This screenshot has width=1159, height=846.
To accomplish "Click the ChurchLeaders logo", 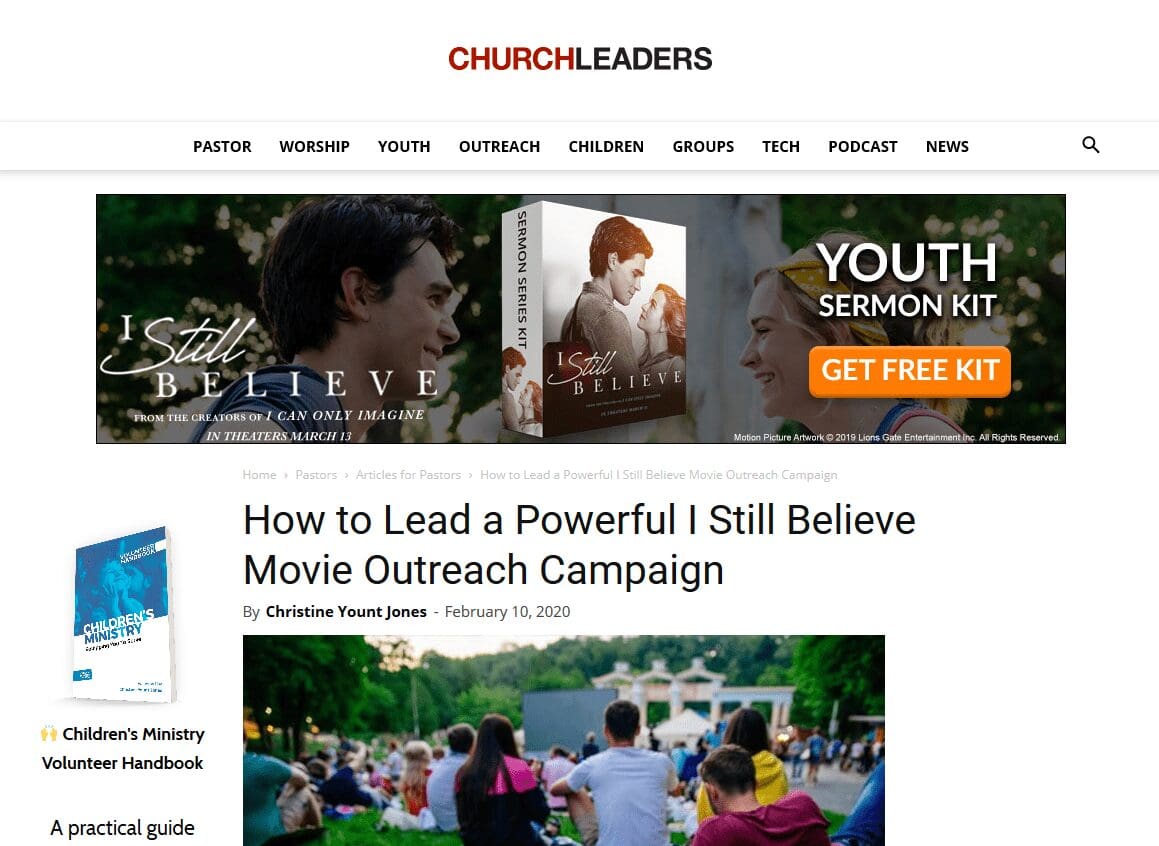I will click(x=580, y=59).
